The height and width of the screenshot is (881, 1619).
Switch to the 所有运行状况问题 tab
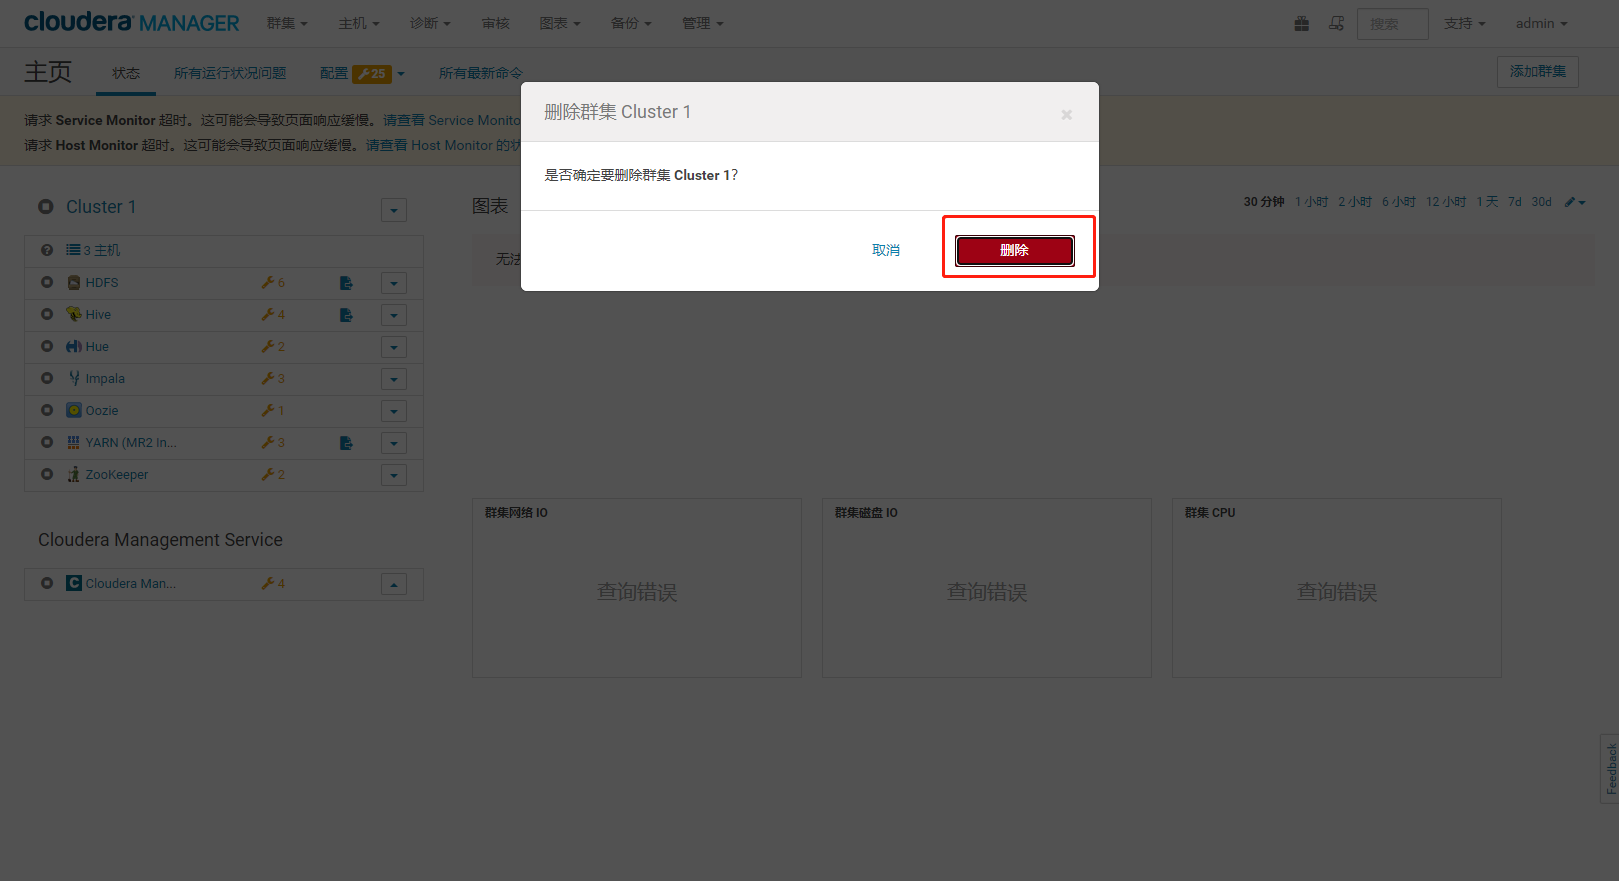coord(230,73)
